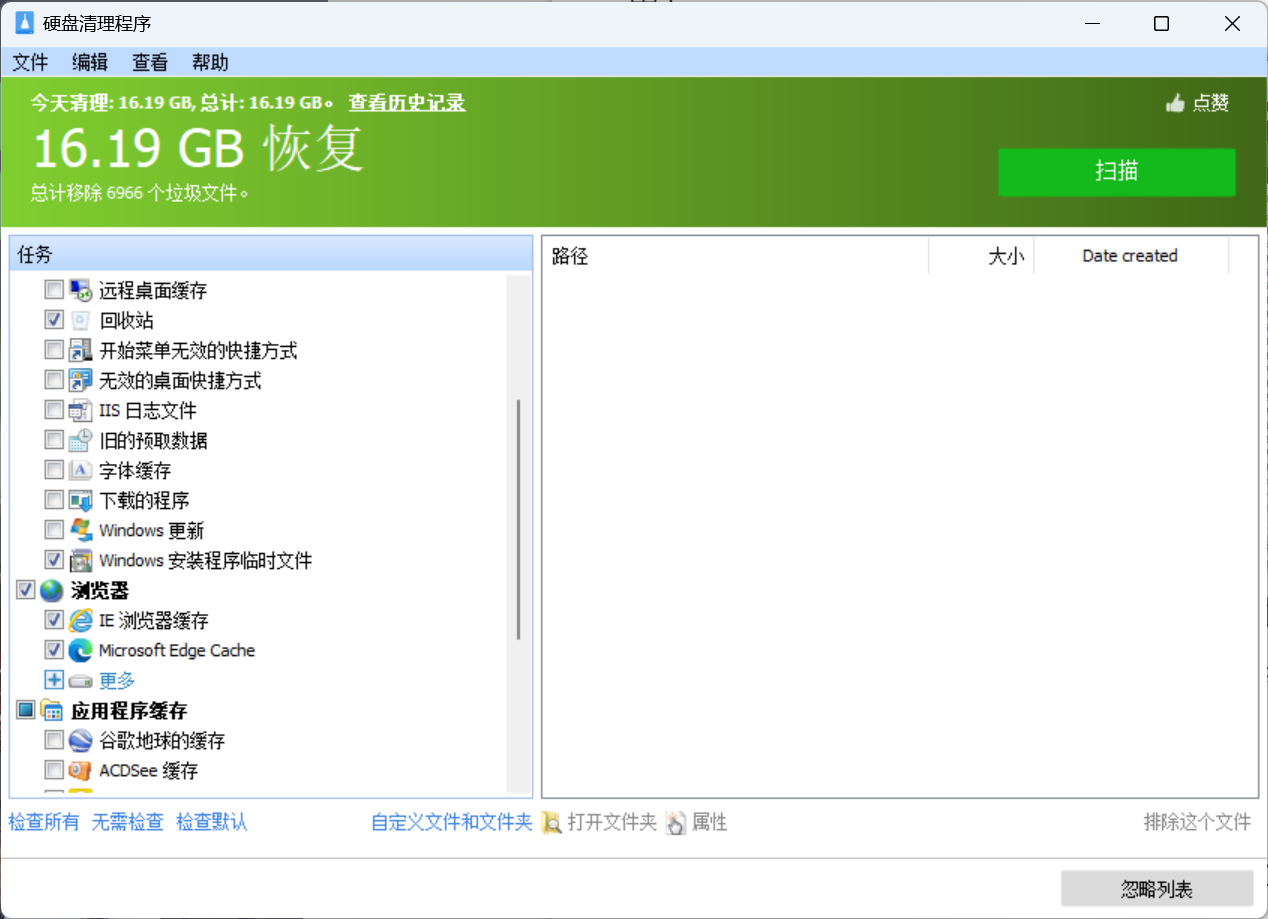Viewport: 1268px width, 919px height.
Task: Check the 远程桌面缓存 checkbox
Action: point(54,291)
